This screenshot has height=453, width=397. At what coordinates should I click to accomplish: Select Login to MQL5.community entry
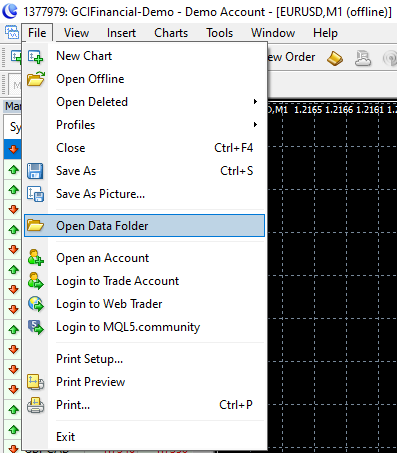tap(144, 327)
